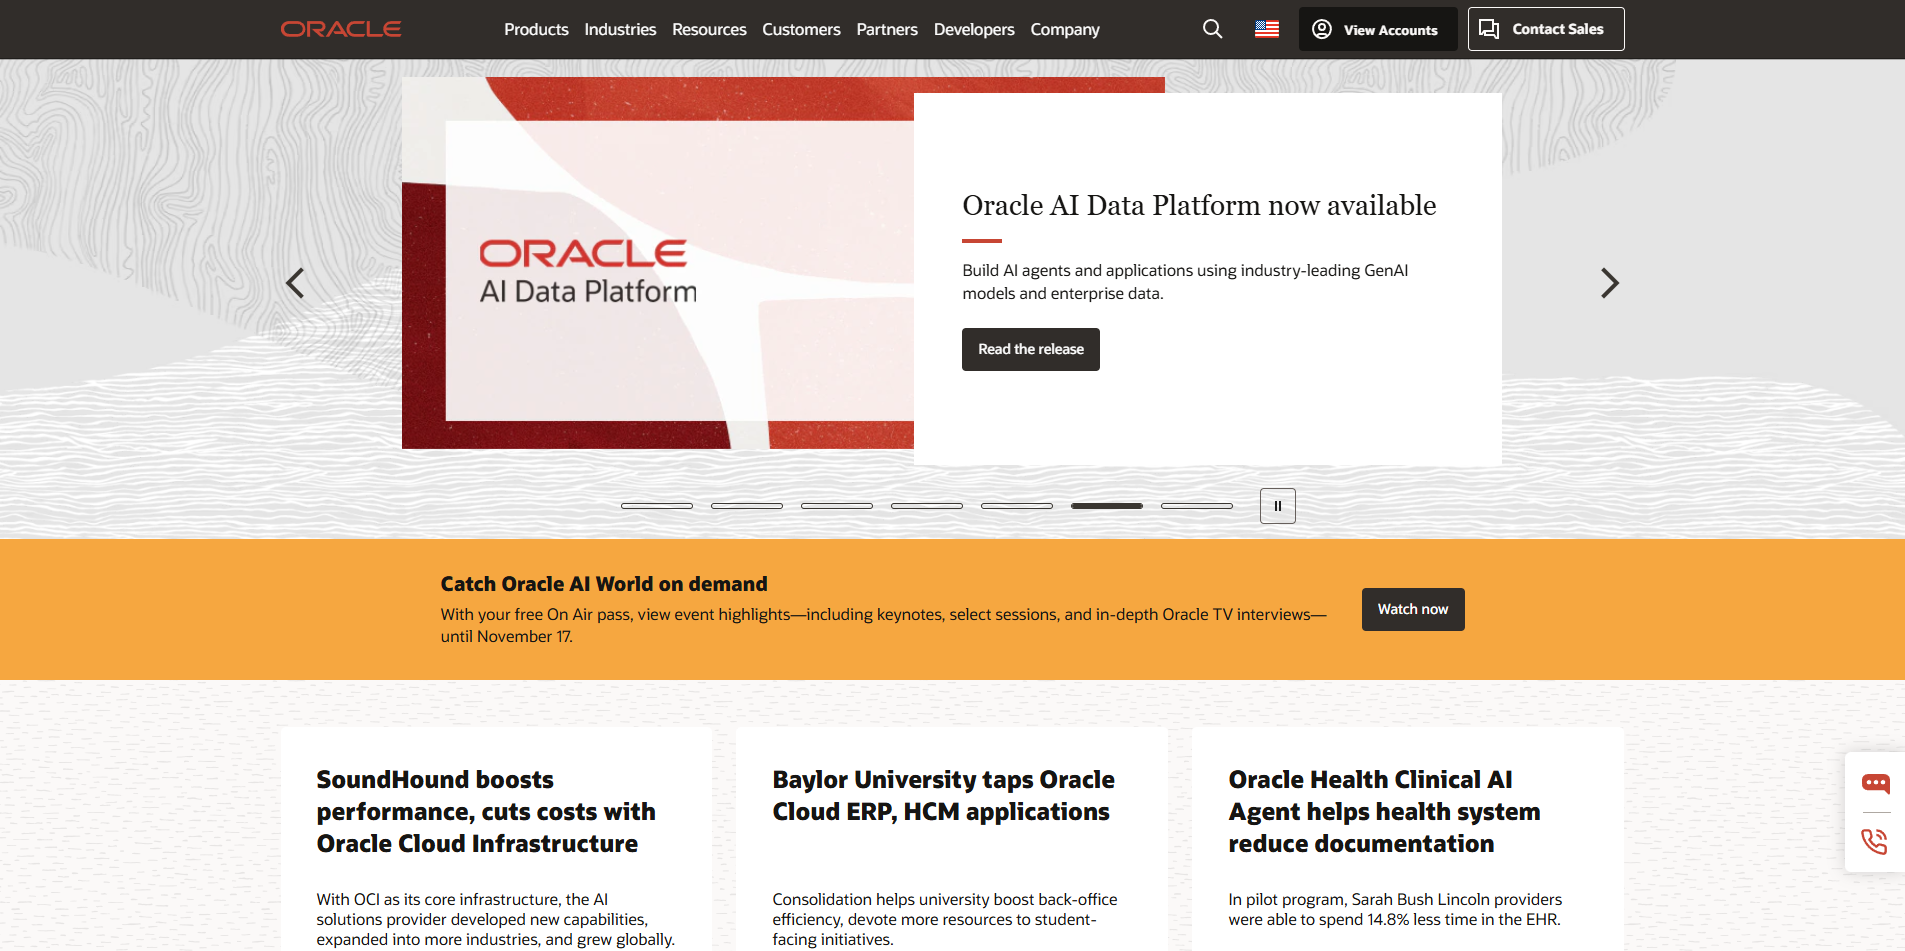Open the Customers menu
The image size is (1905, 951).
pyautogui.click(x=801, y=29)
